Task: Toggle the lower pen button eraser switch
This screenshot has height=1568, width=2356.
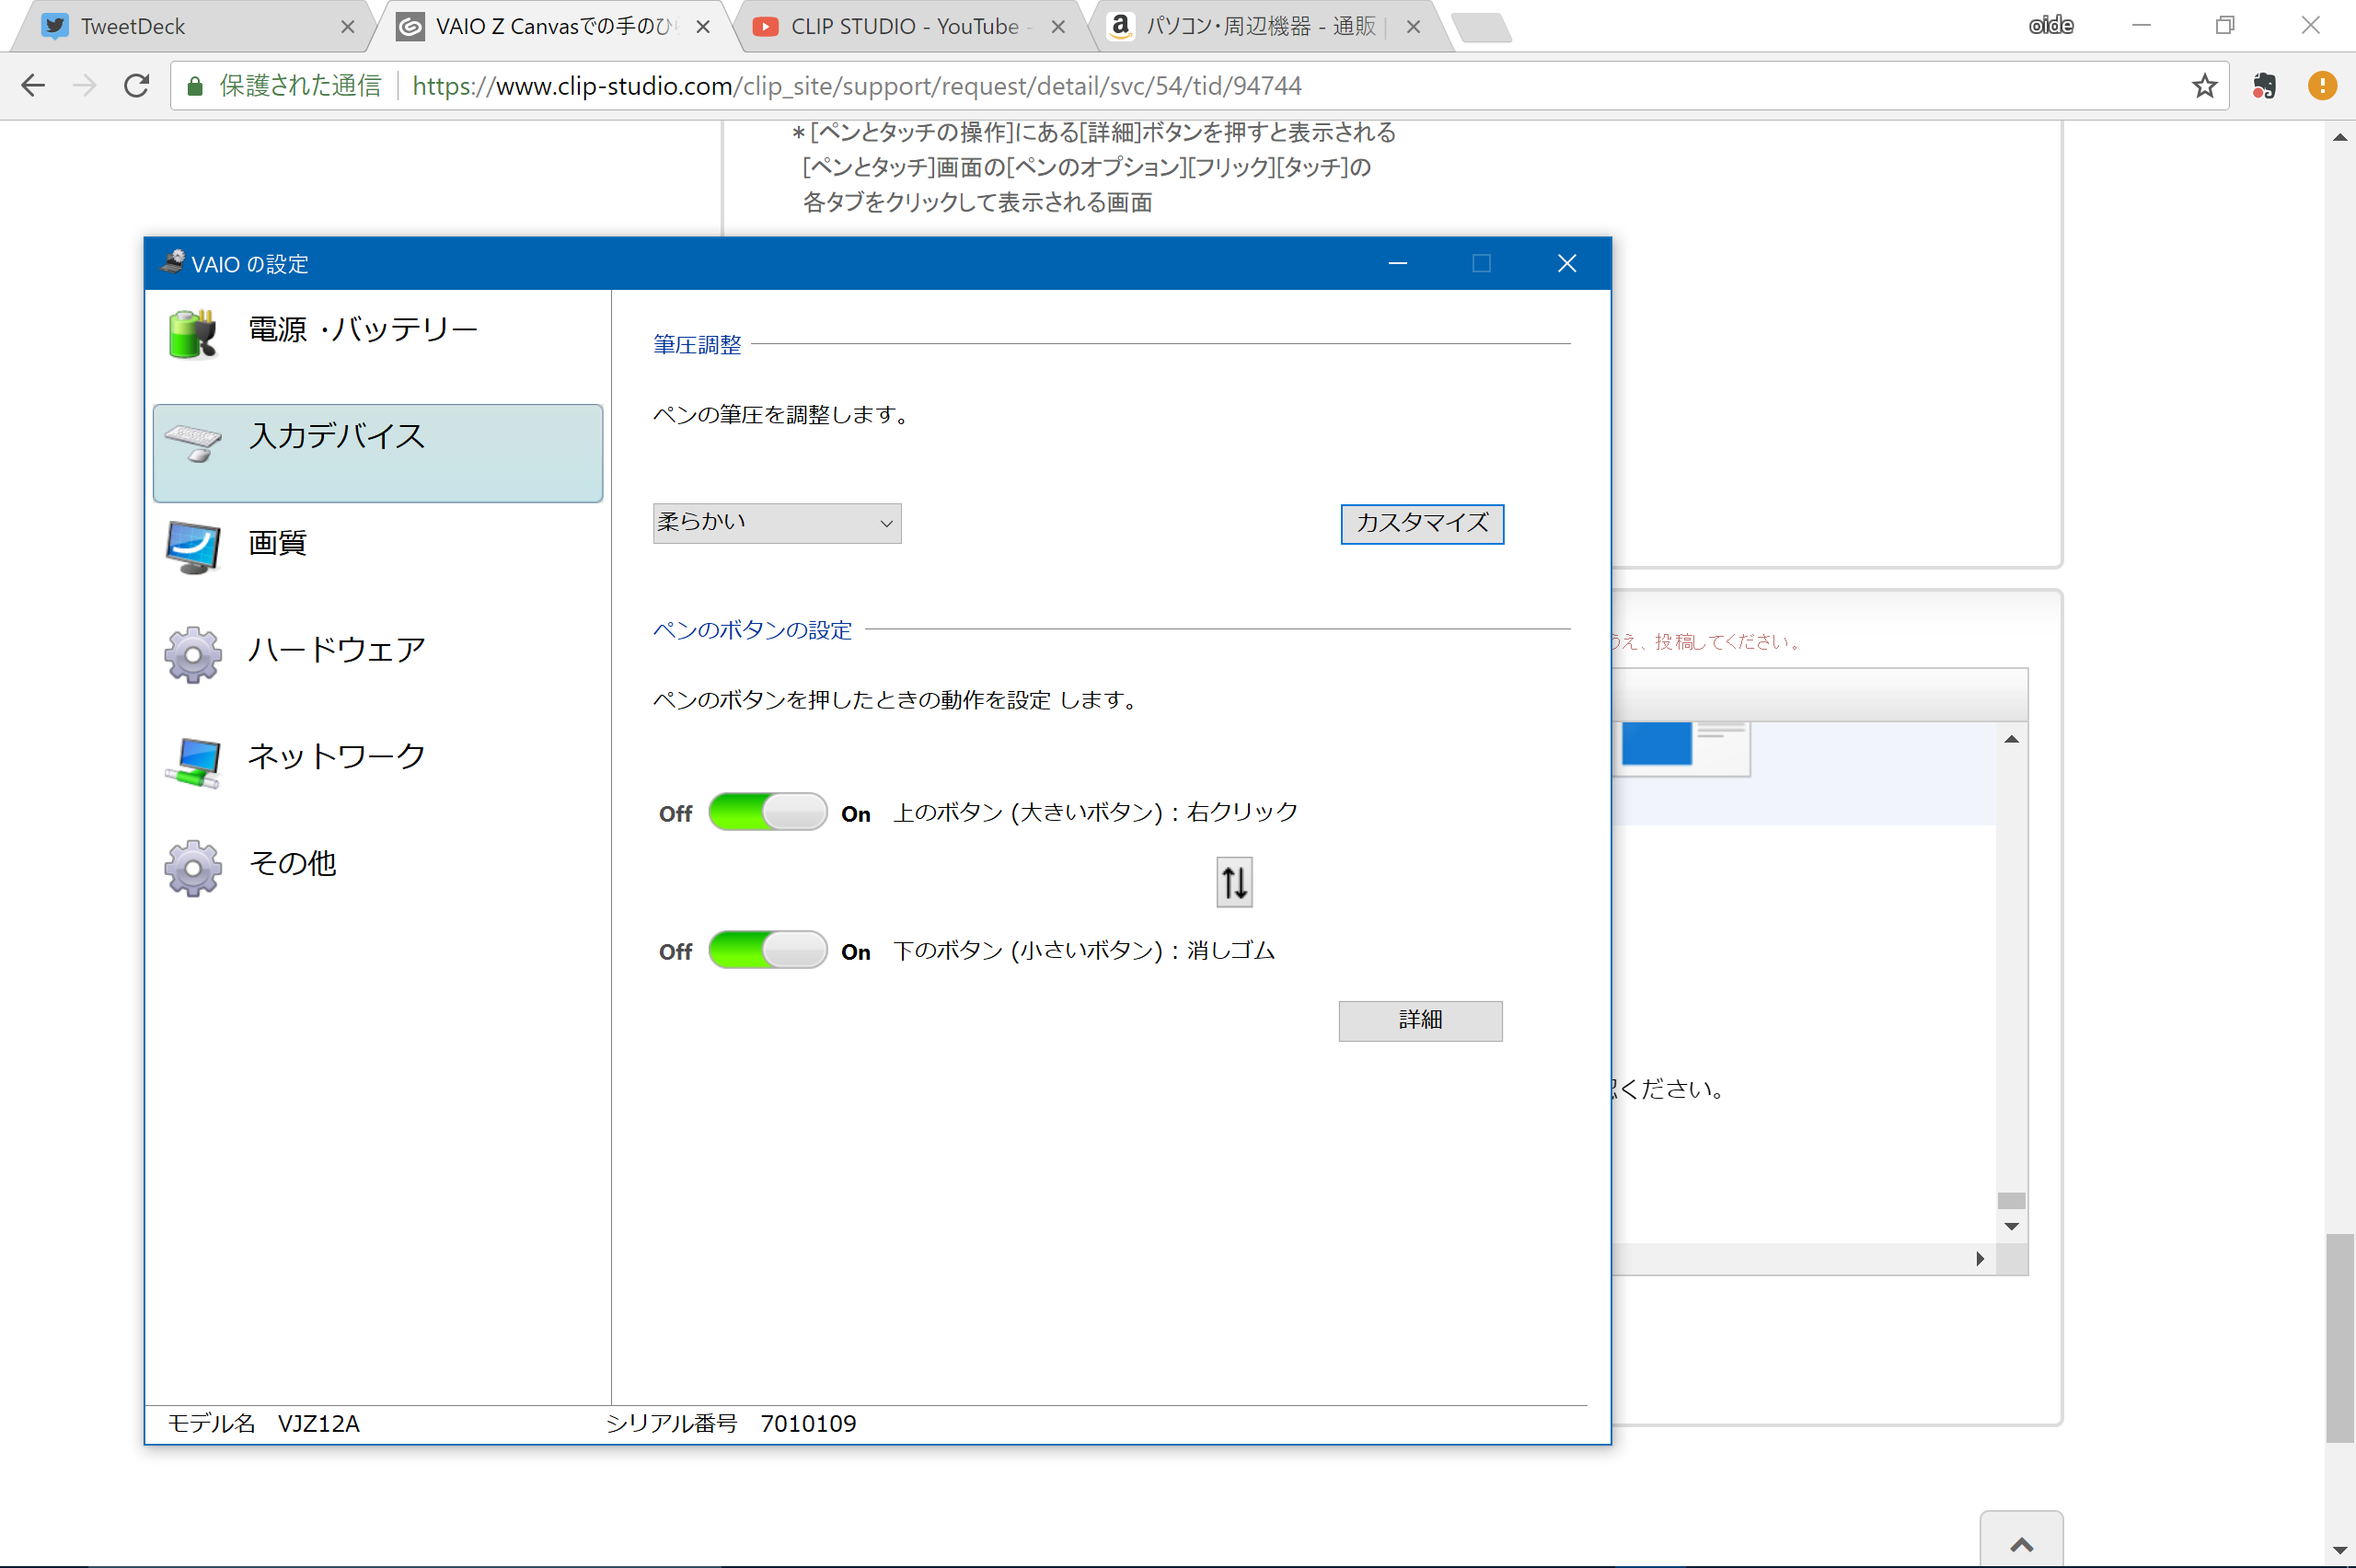Action: (767, 950)
